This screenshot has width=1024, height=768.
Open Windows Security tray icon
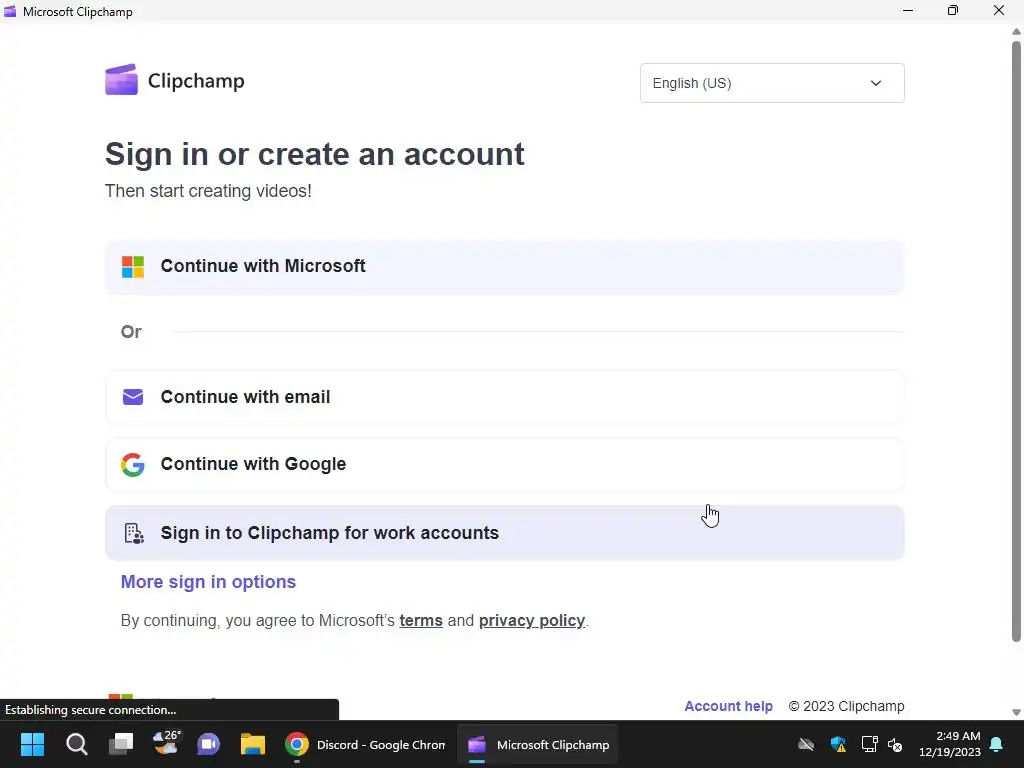point(838,744)
